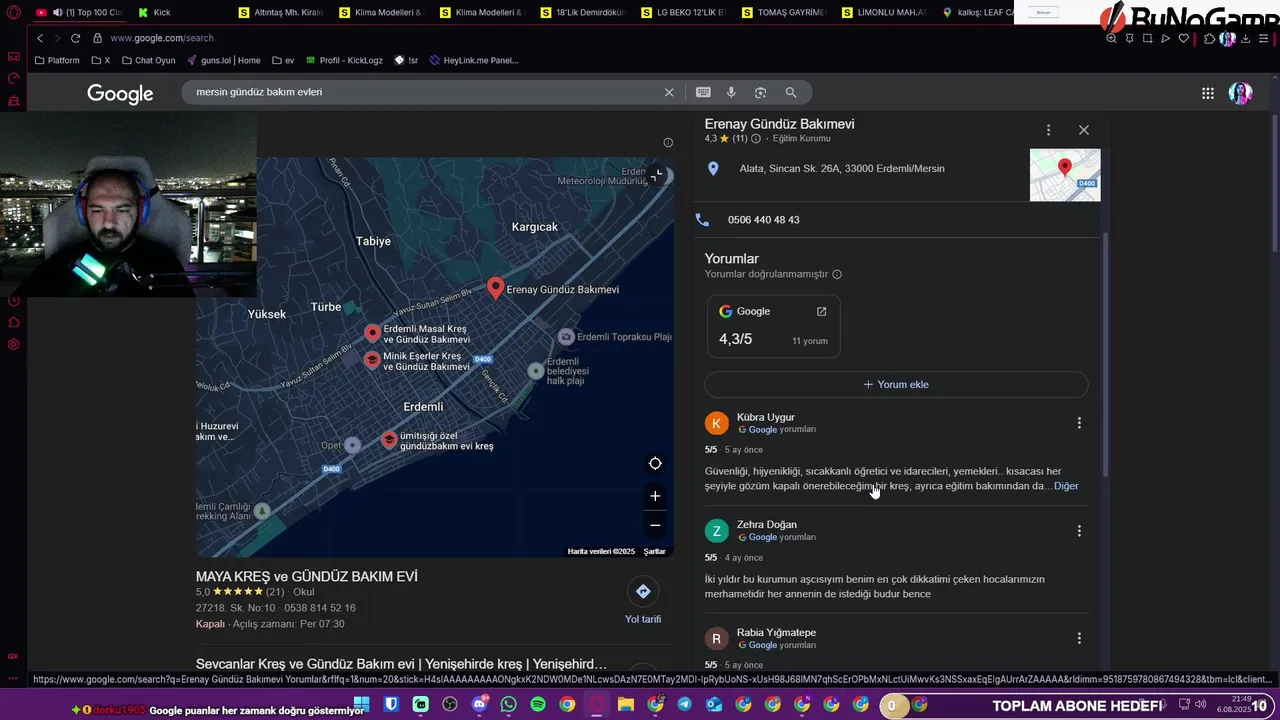The width and height of the screenshot is (1280, 720).
Task: Click the info icon beside rating count (11)
Action: click(756, 139)
